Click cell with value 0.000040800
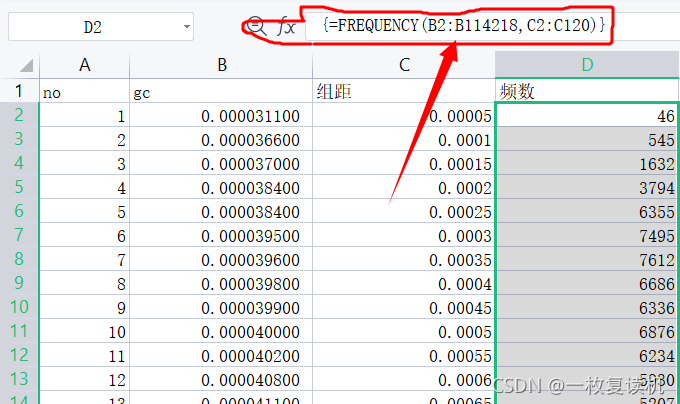Image resolution: width=680 pixels, height=404 pixels. (x=221, y=379)
